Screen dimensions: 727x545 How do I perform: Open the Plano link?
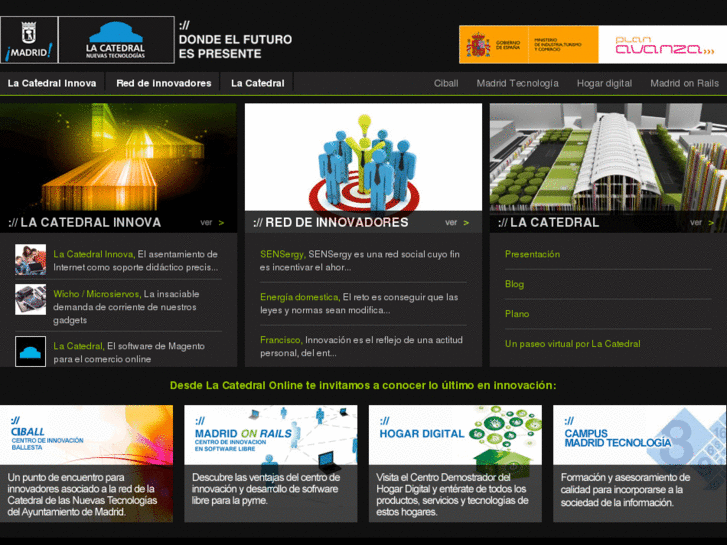pos(517,314)
